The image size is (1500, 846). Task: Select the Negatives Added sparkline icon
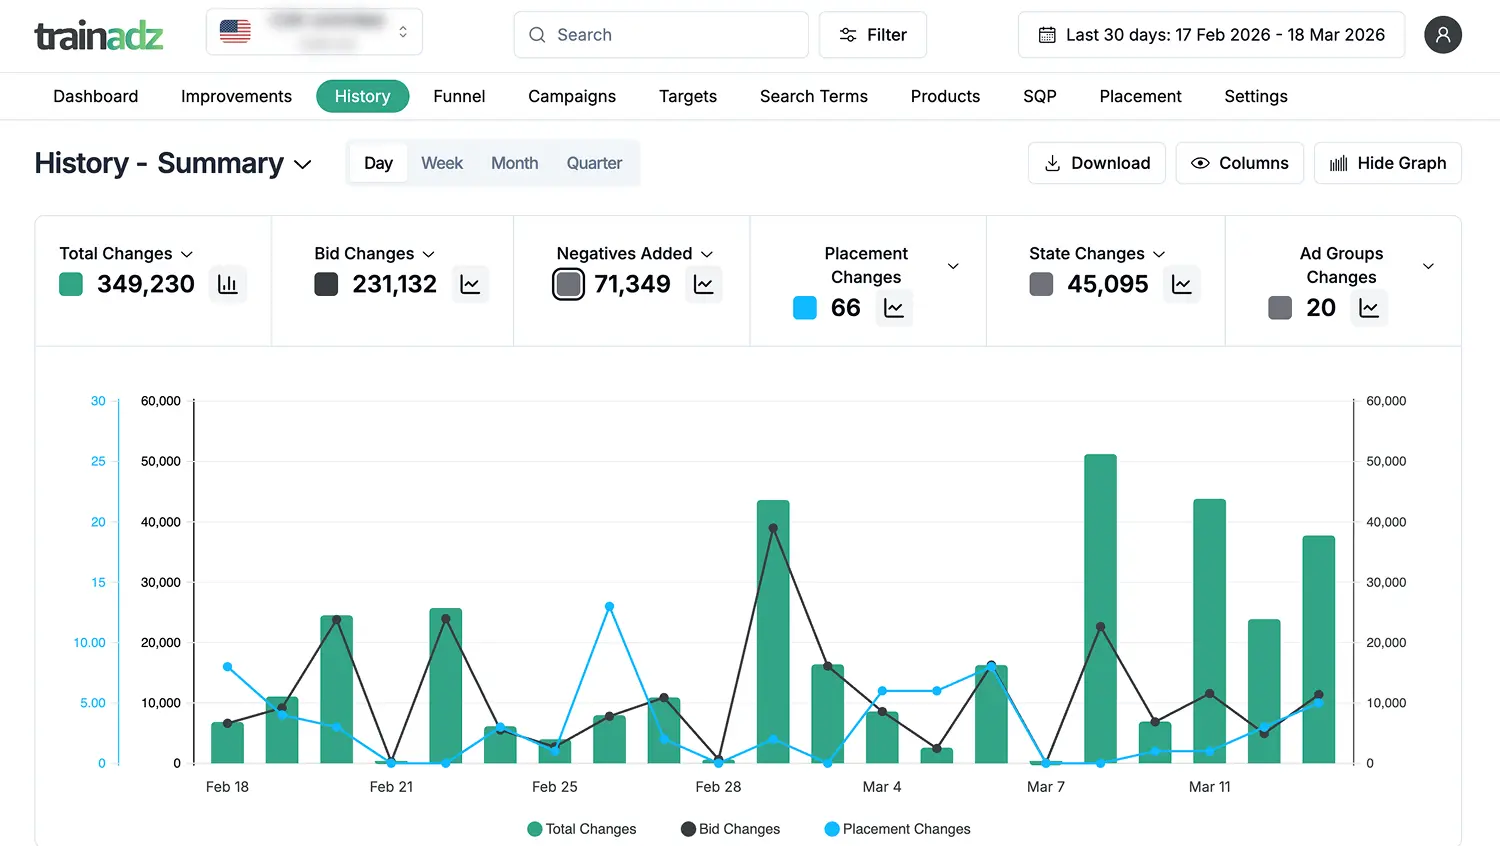(703, 284)
